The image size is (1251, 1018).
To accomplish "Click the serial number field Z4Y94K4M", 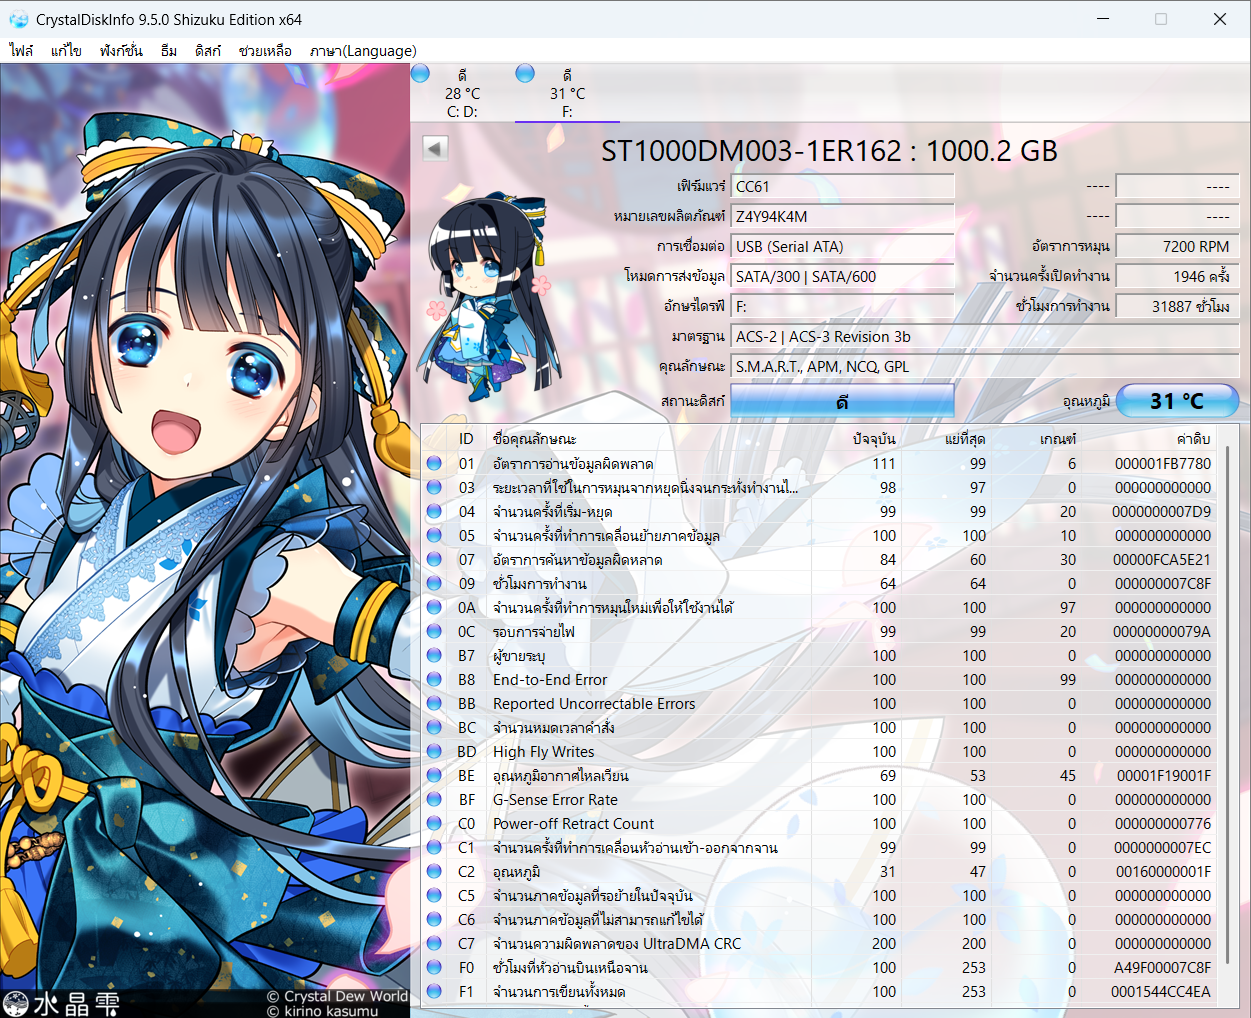I will (843, 216).
